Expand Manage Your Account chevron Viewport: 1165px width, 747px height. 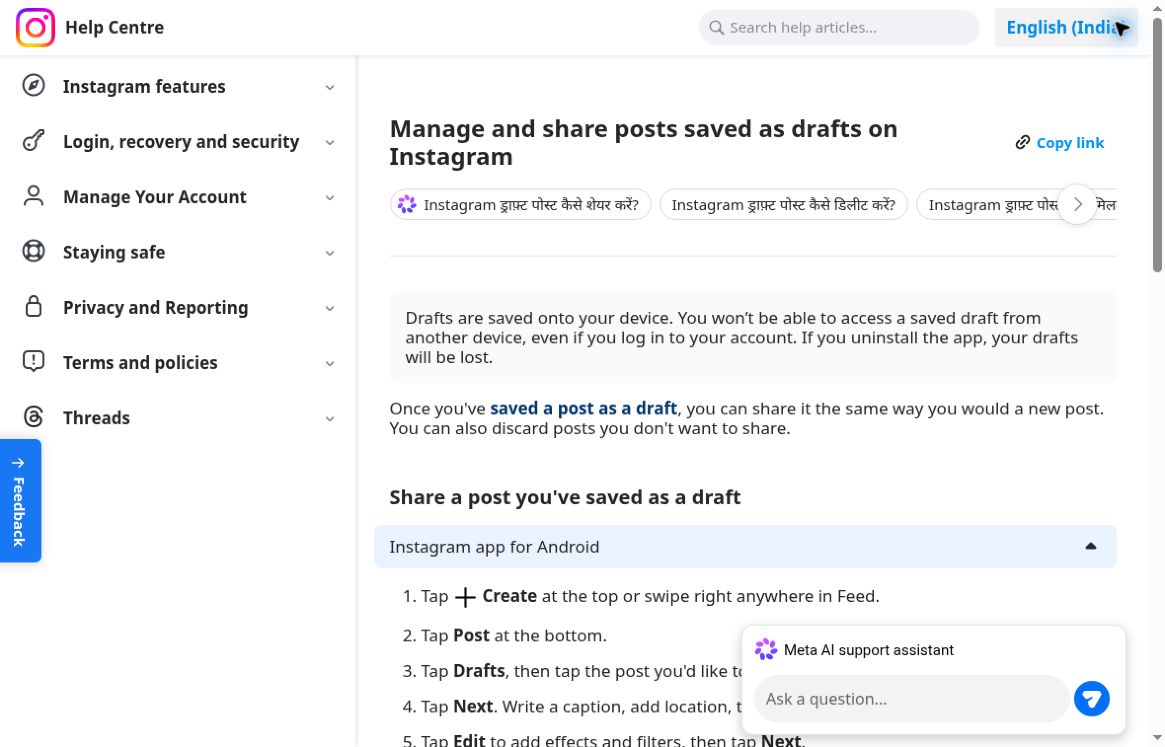[x=330, y=198]
